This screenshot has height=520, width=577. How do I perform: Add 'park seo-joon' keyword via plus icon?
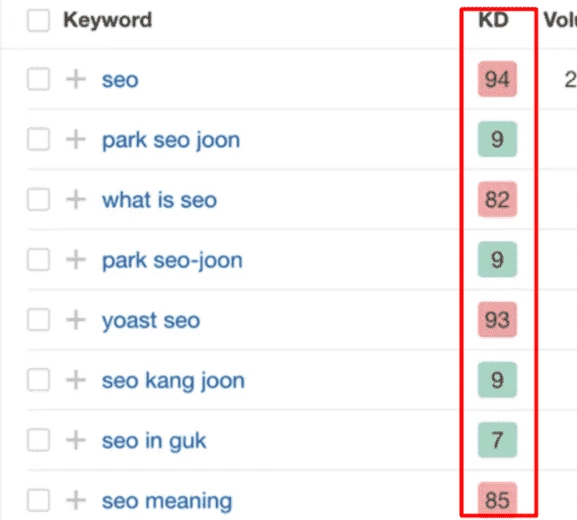(76, 259)
